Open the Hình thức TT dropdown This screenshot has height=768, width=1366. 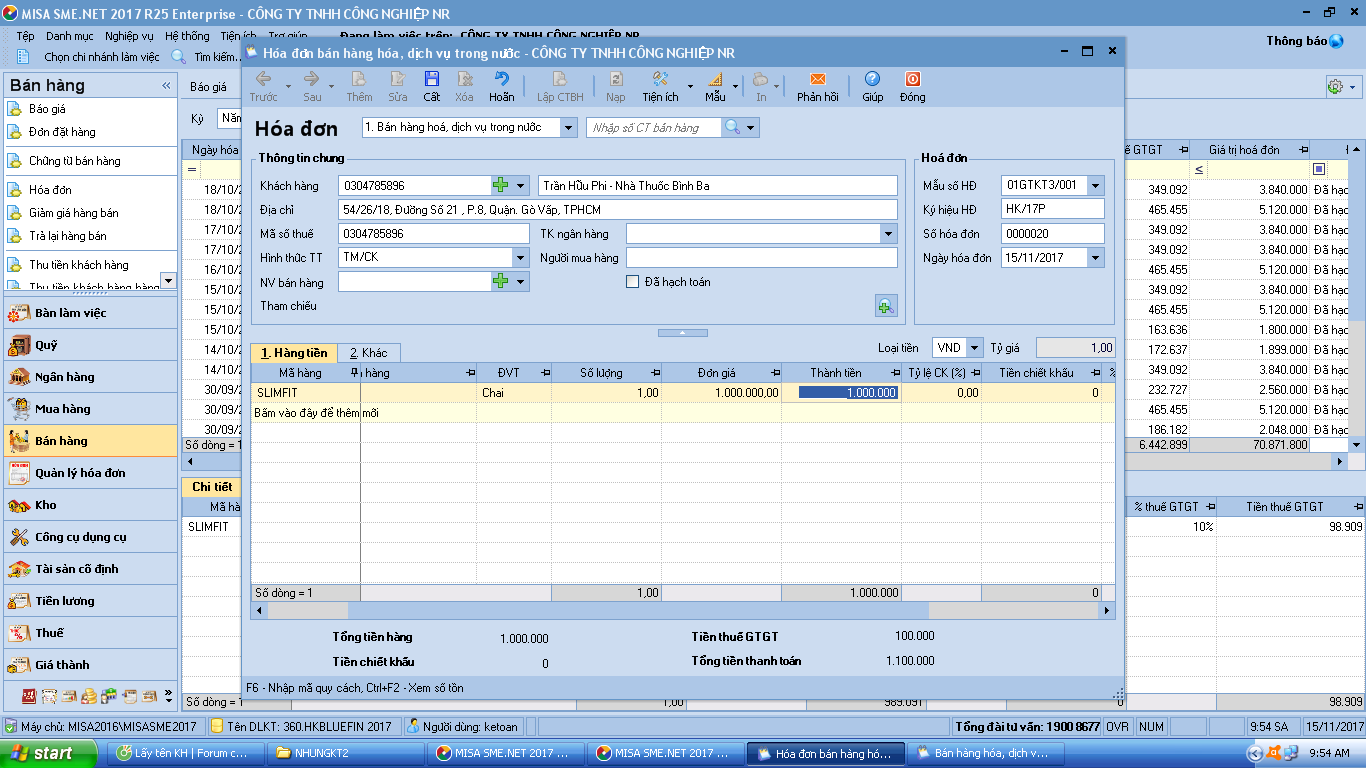point(520,258)
